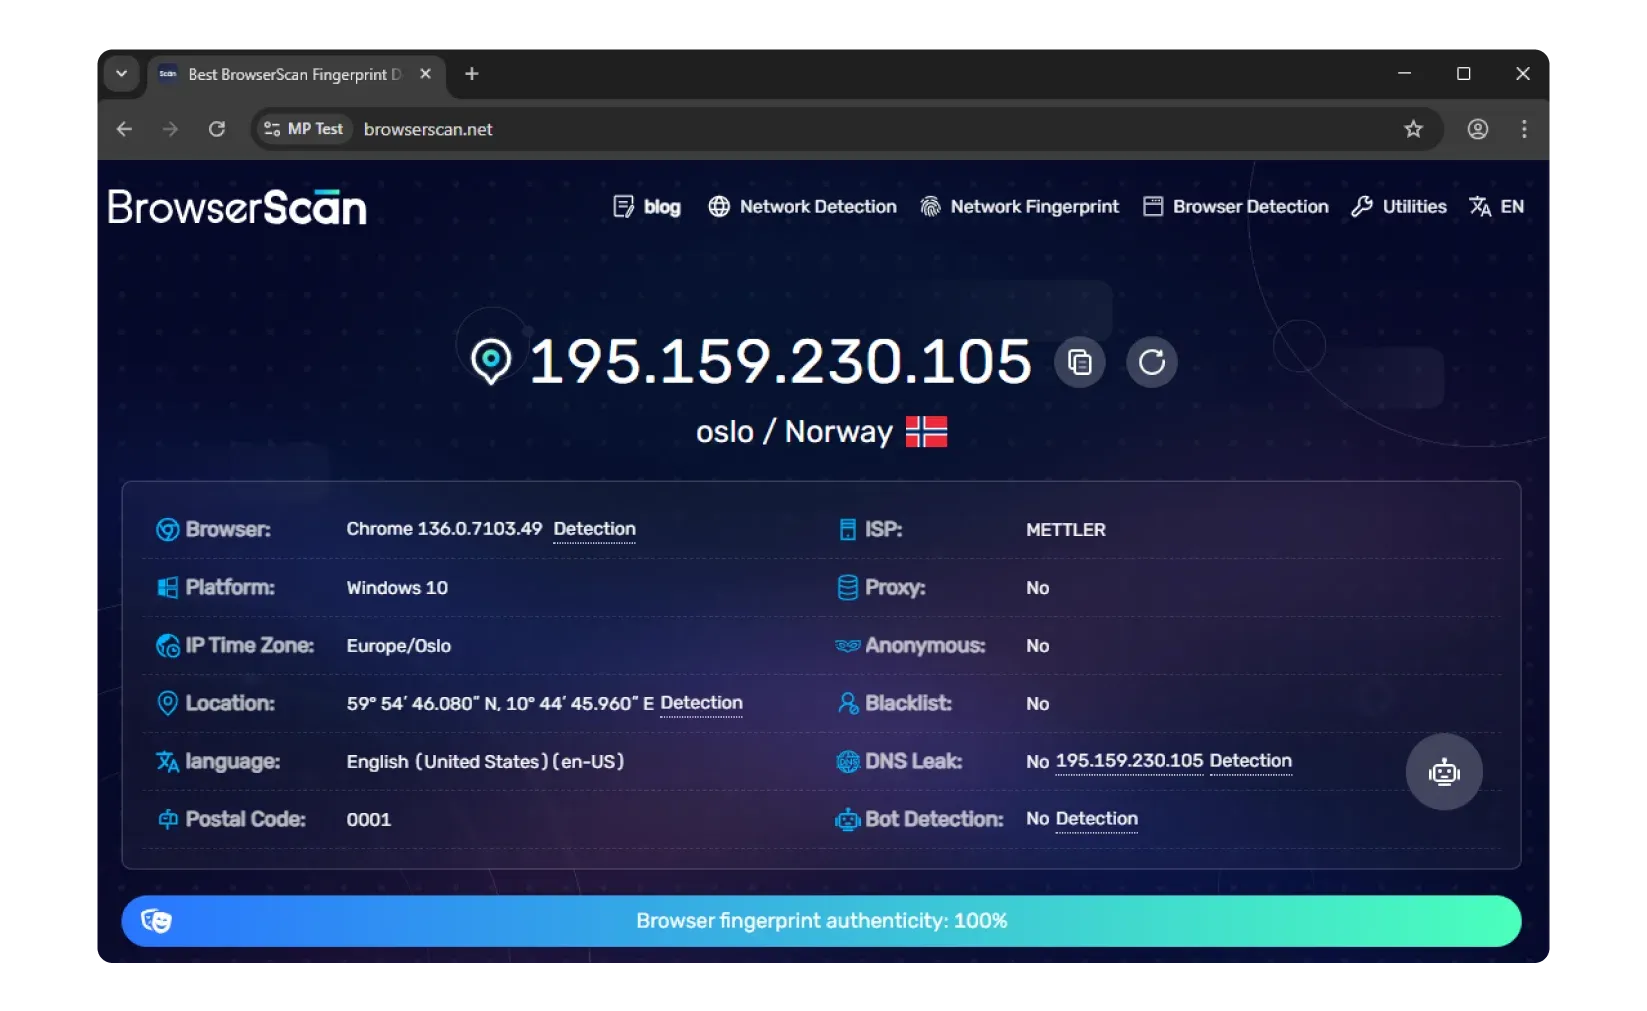Bookmark this page with the star icon
This screenshot has height=1011, width=1647.
pyautogui.click(x=1413, y=129)
